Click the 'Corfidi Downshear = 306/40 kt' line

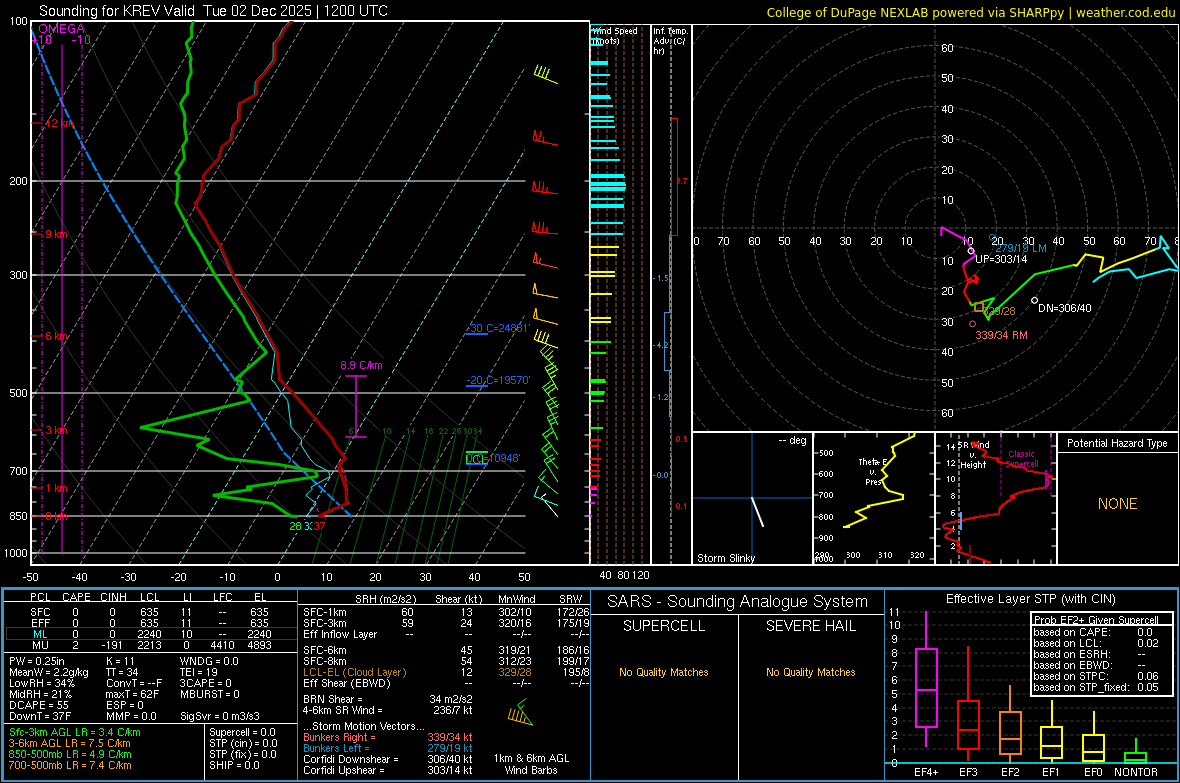(388, 759)
